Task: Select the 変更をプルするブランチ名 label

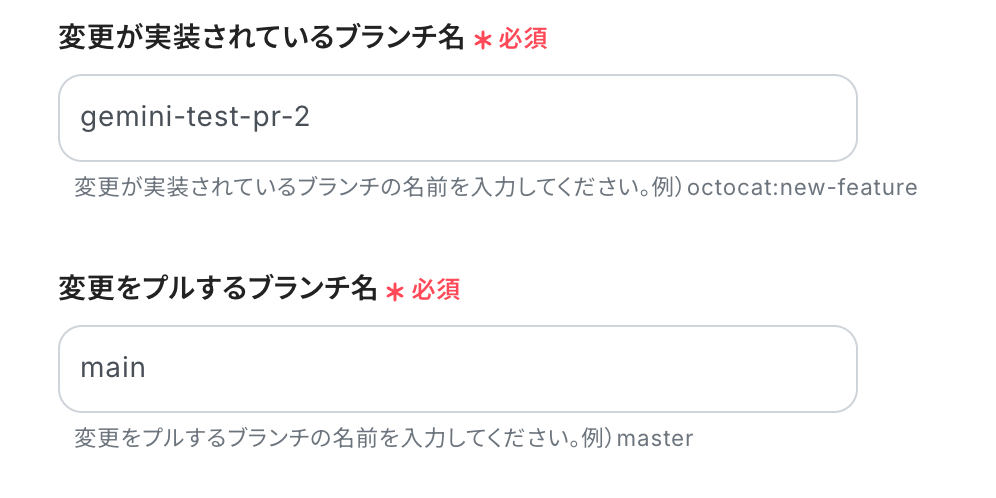Action: (x=218, y=290)
